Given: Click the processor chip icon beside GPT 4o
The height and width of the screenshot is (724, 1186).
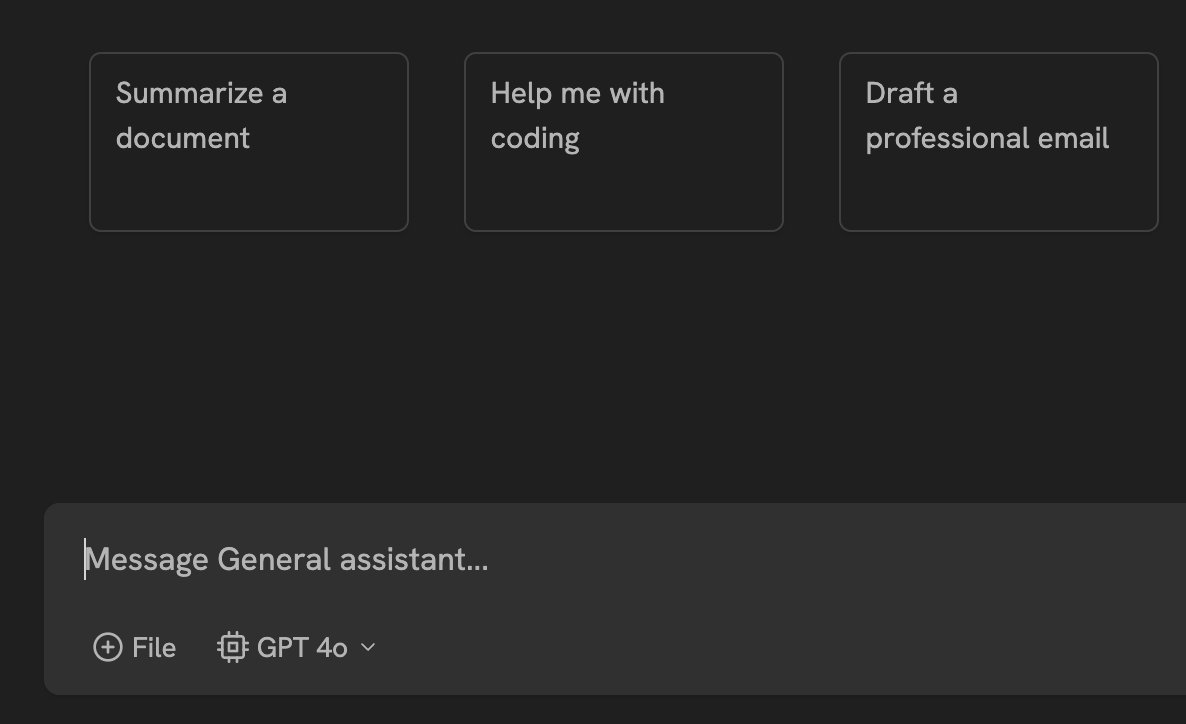Looking at the screenshot, I should coord(232,647).
